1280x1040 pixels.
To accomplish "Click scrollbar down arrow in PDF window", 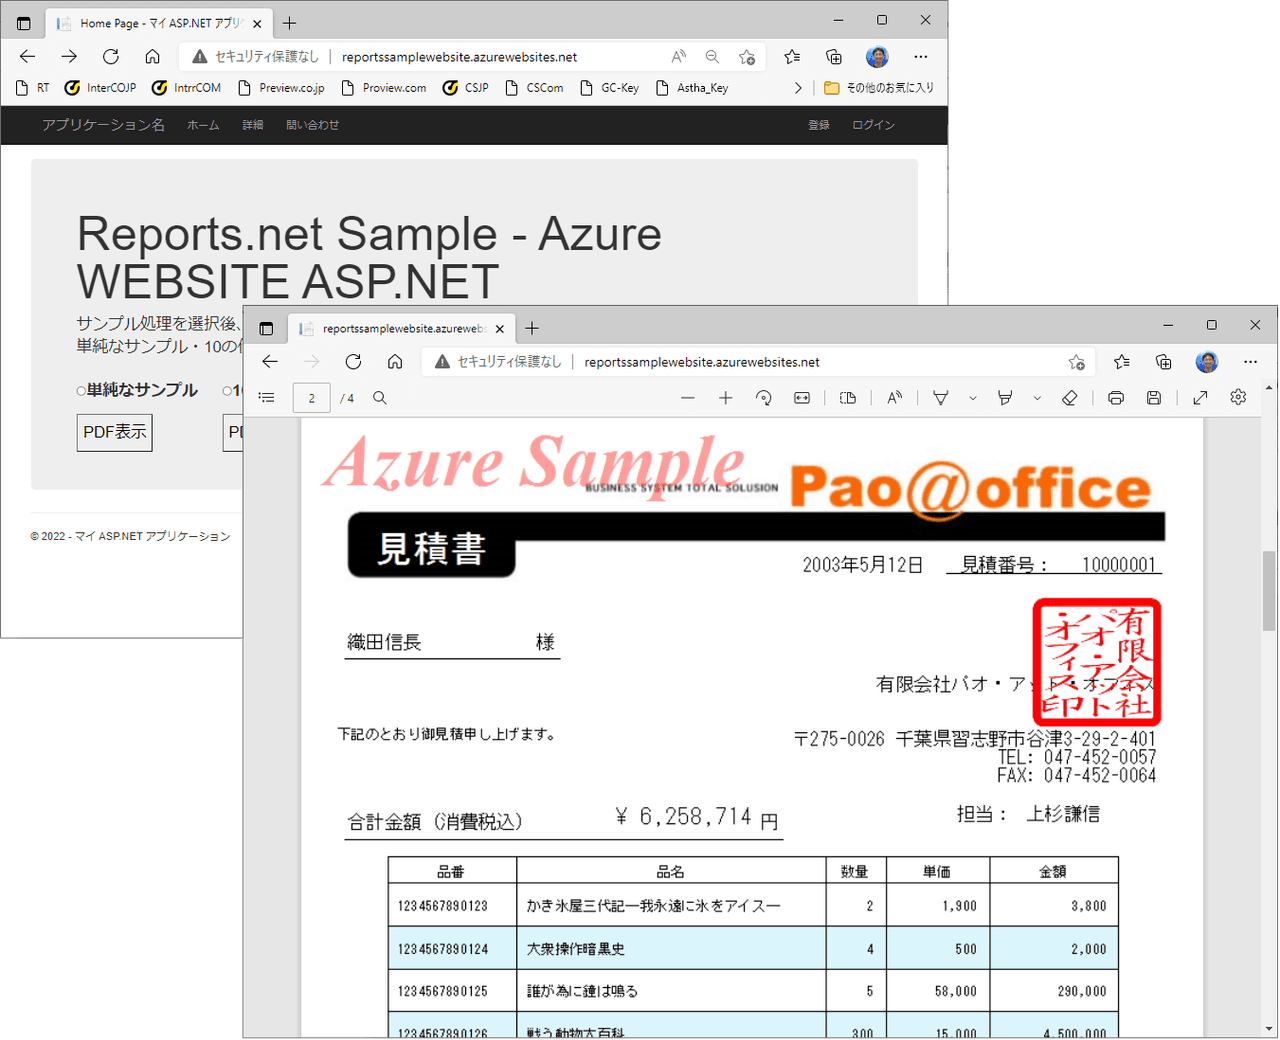I will [1269, 1029].
